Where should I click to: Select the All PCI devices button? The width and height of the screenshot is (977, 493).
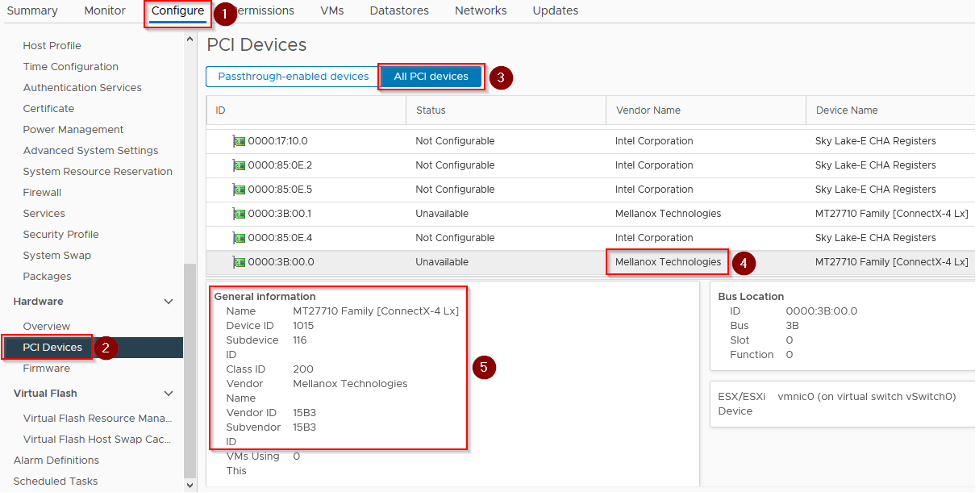click(431, 77)
